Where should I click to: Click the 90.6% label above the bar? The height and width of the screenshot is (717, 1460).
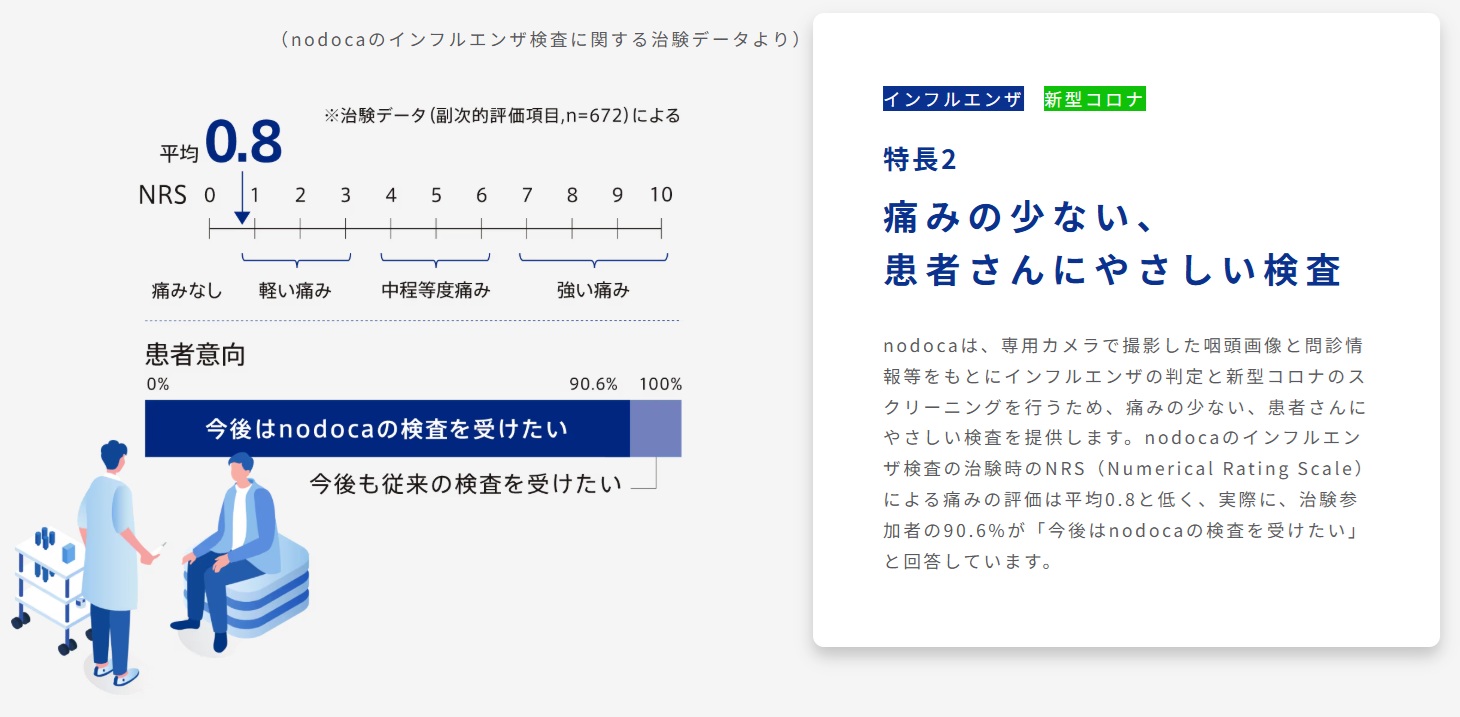point(594,384)
